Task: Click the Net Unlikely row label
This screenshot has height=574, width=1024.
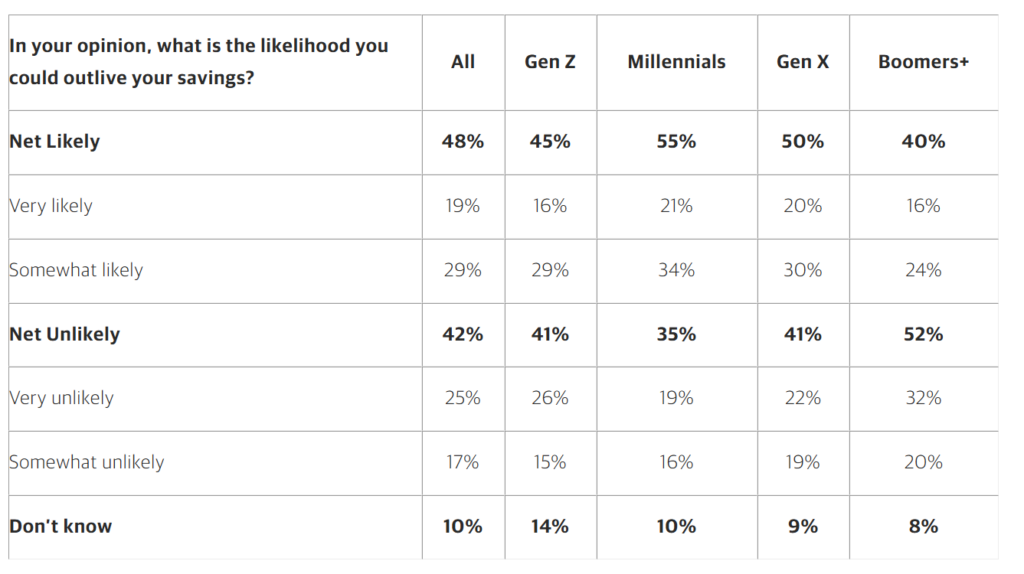Action: (64, 334)
